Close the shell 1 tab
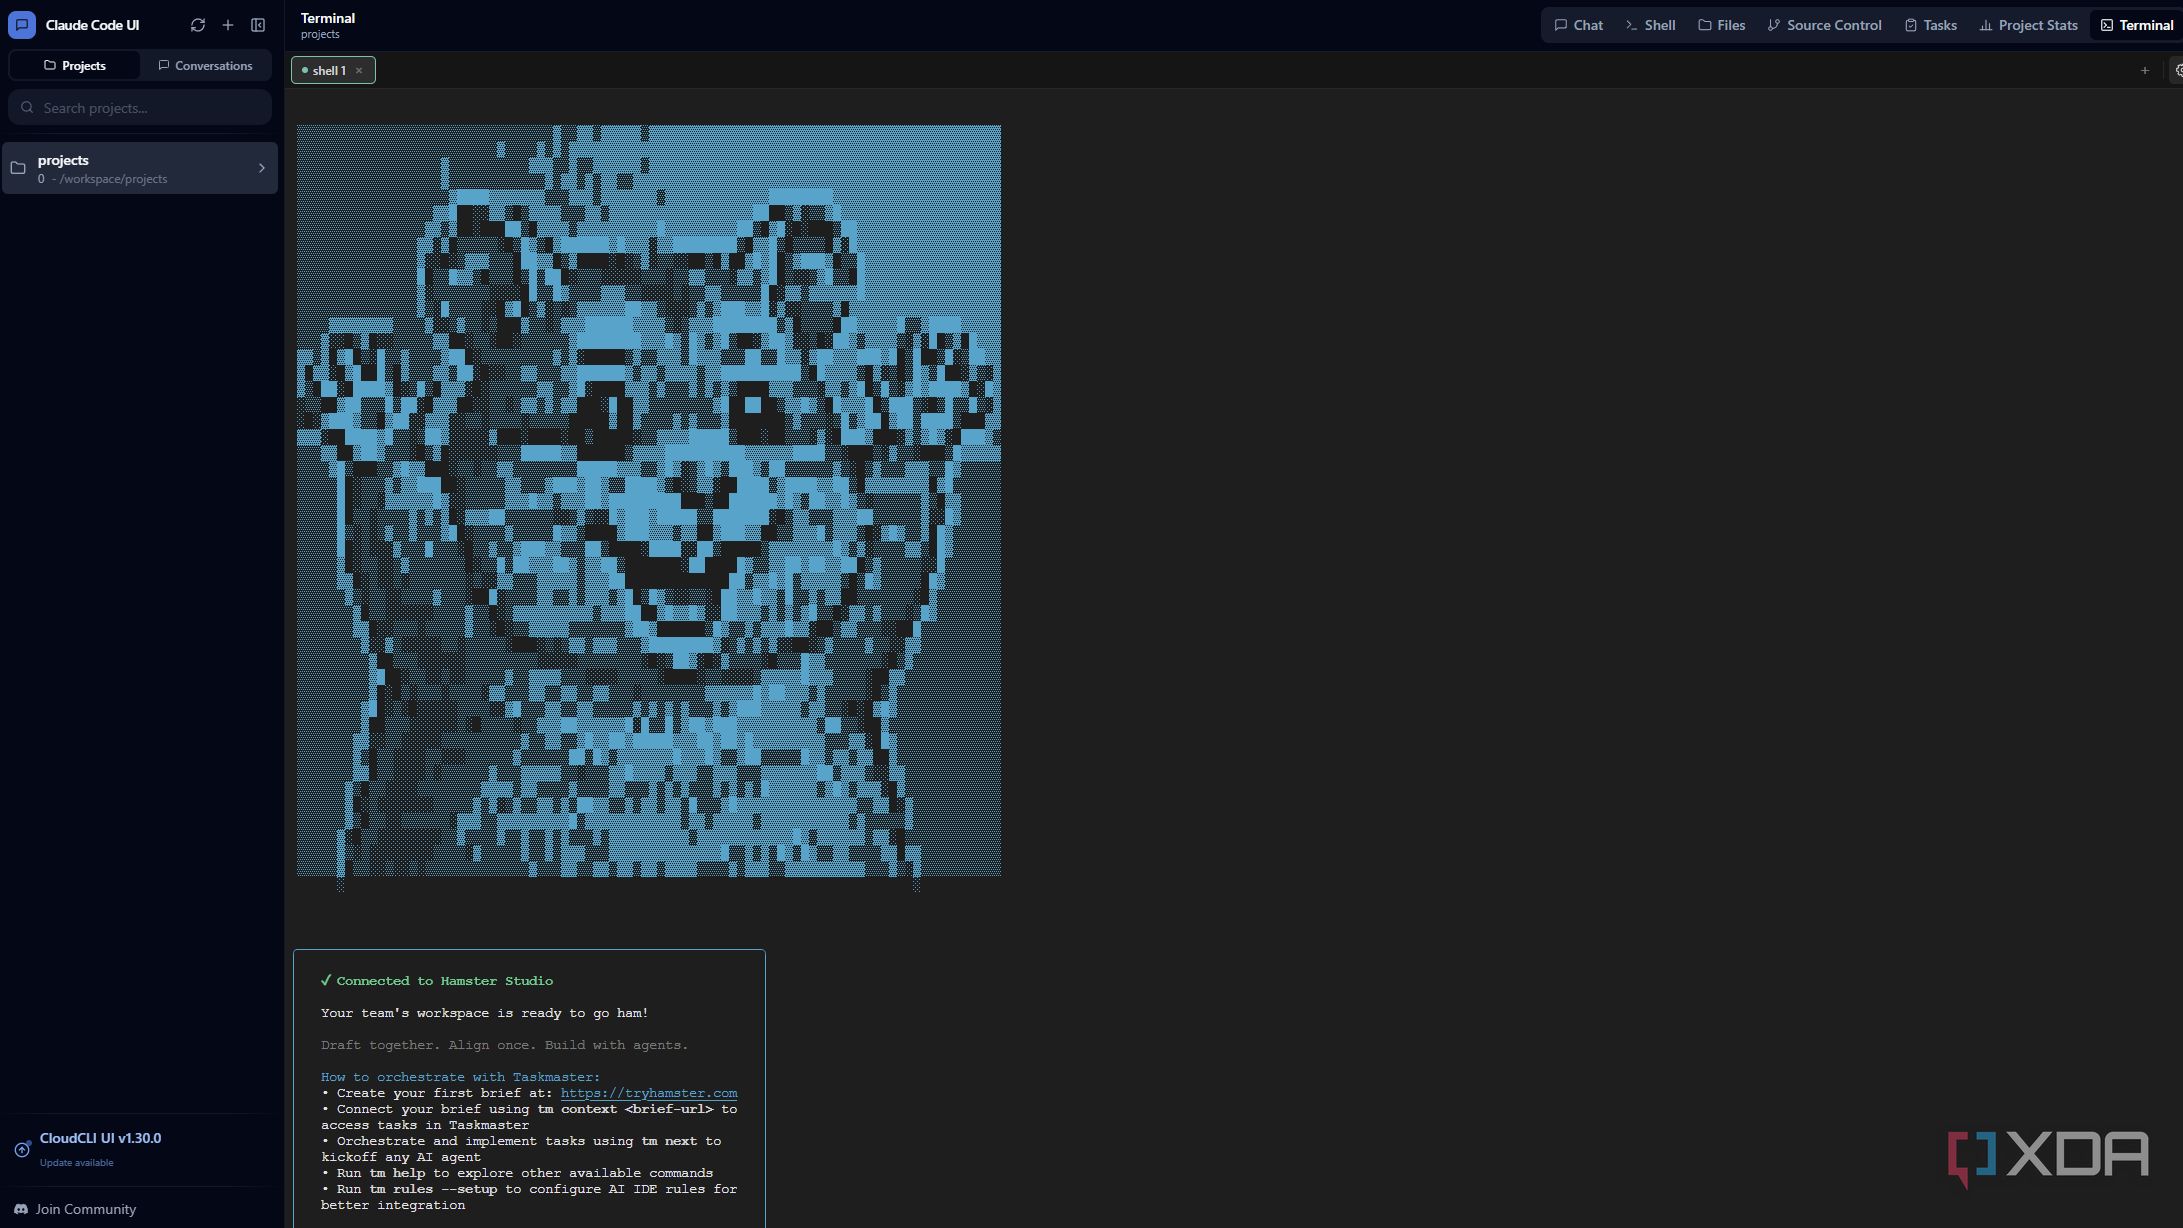Viewport: 2183px width, 1228px height. tap(359, 70)
